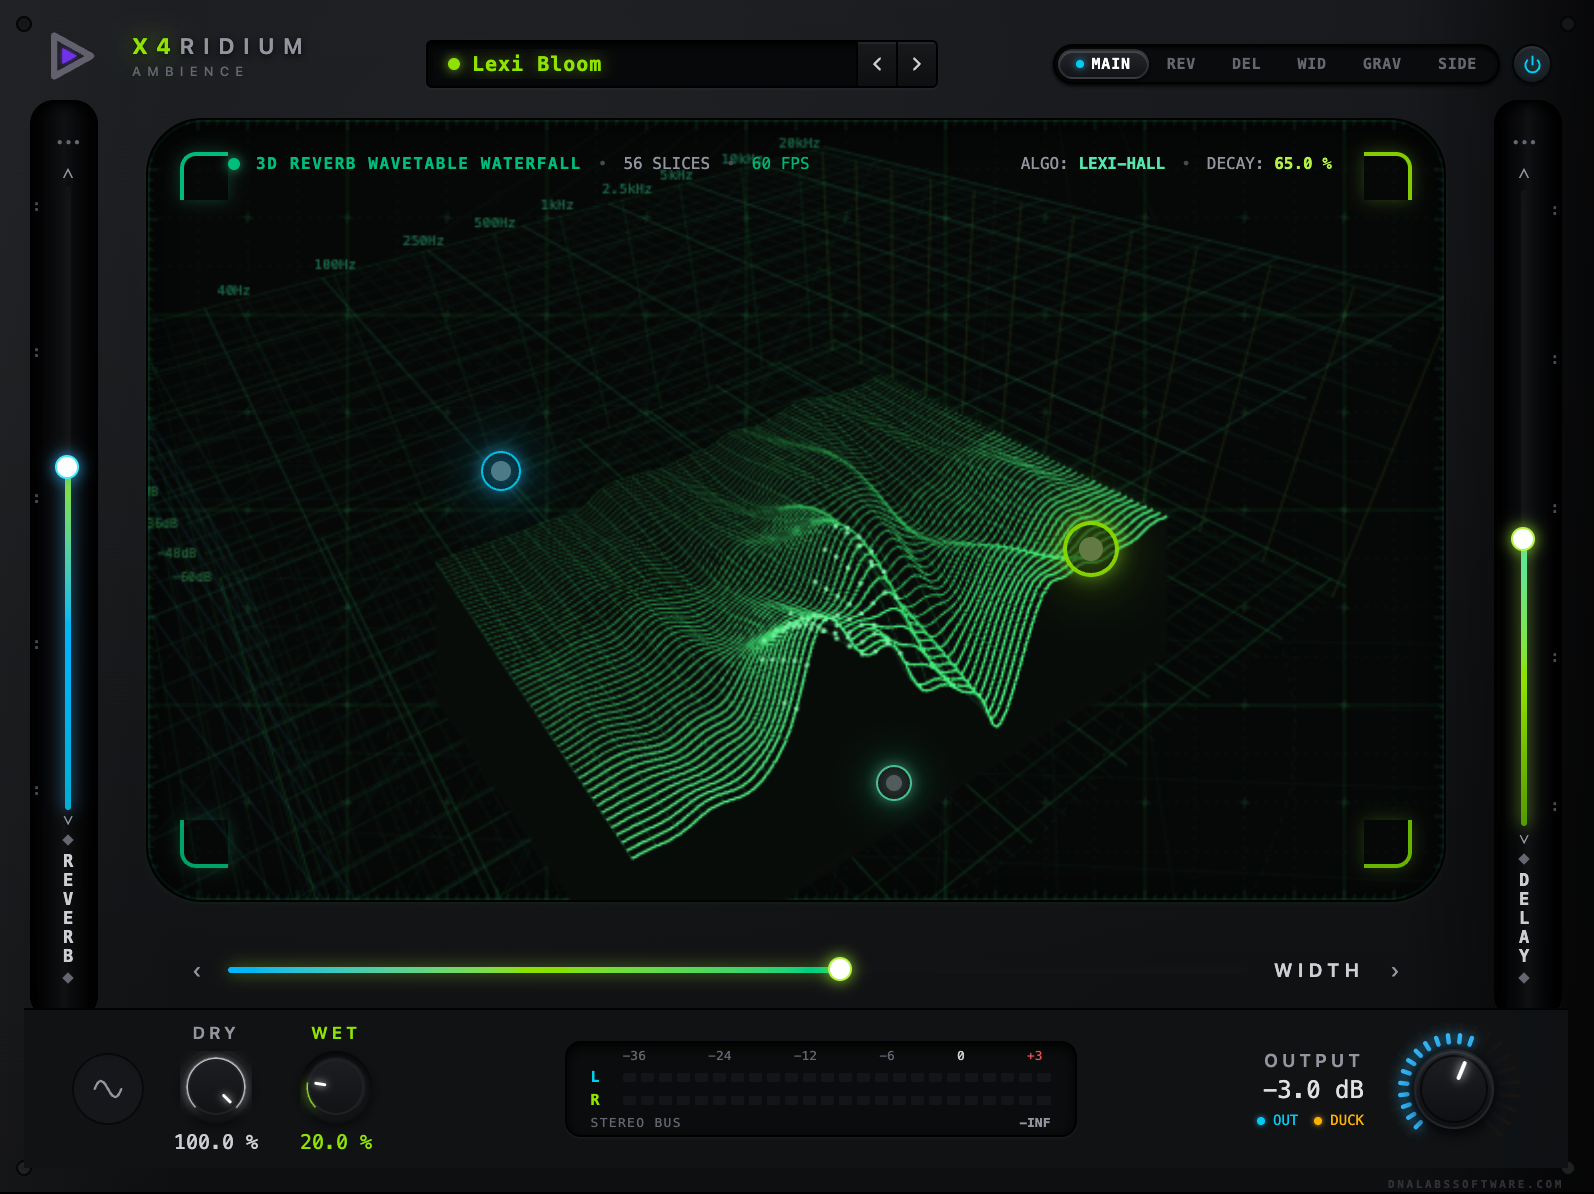Switch to the DEL tab
Viewport: 1594px width, 1194px height.
[x=1246, y=64]
